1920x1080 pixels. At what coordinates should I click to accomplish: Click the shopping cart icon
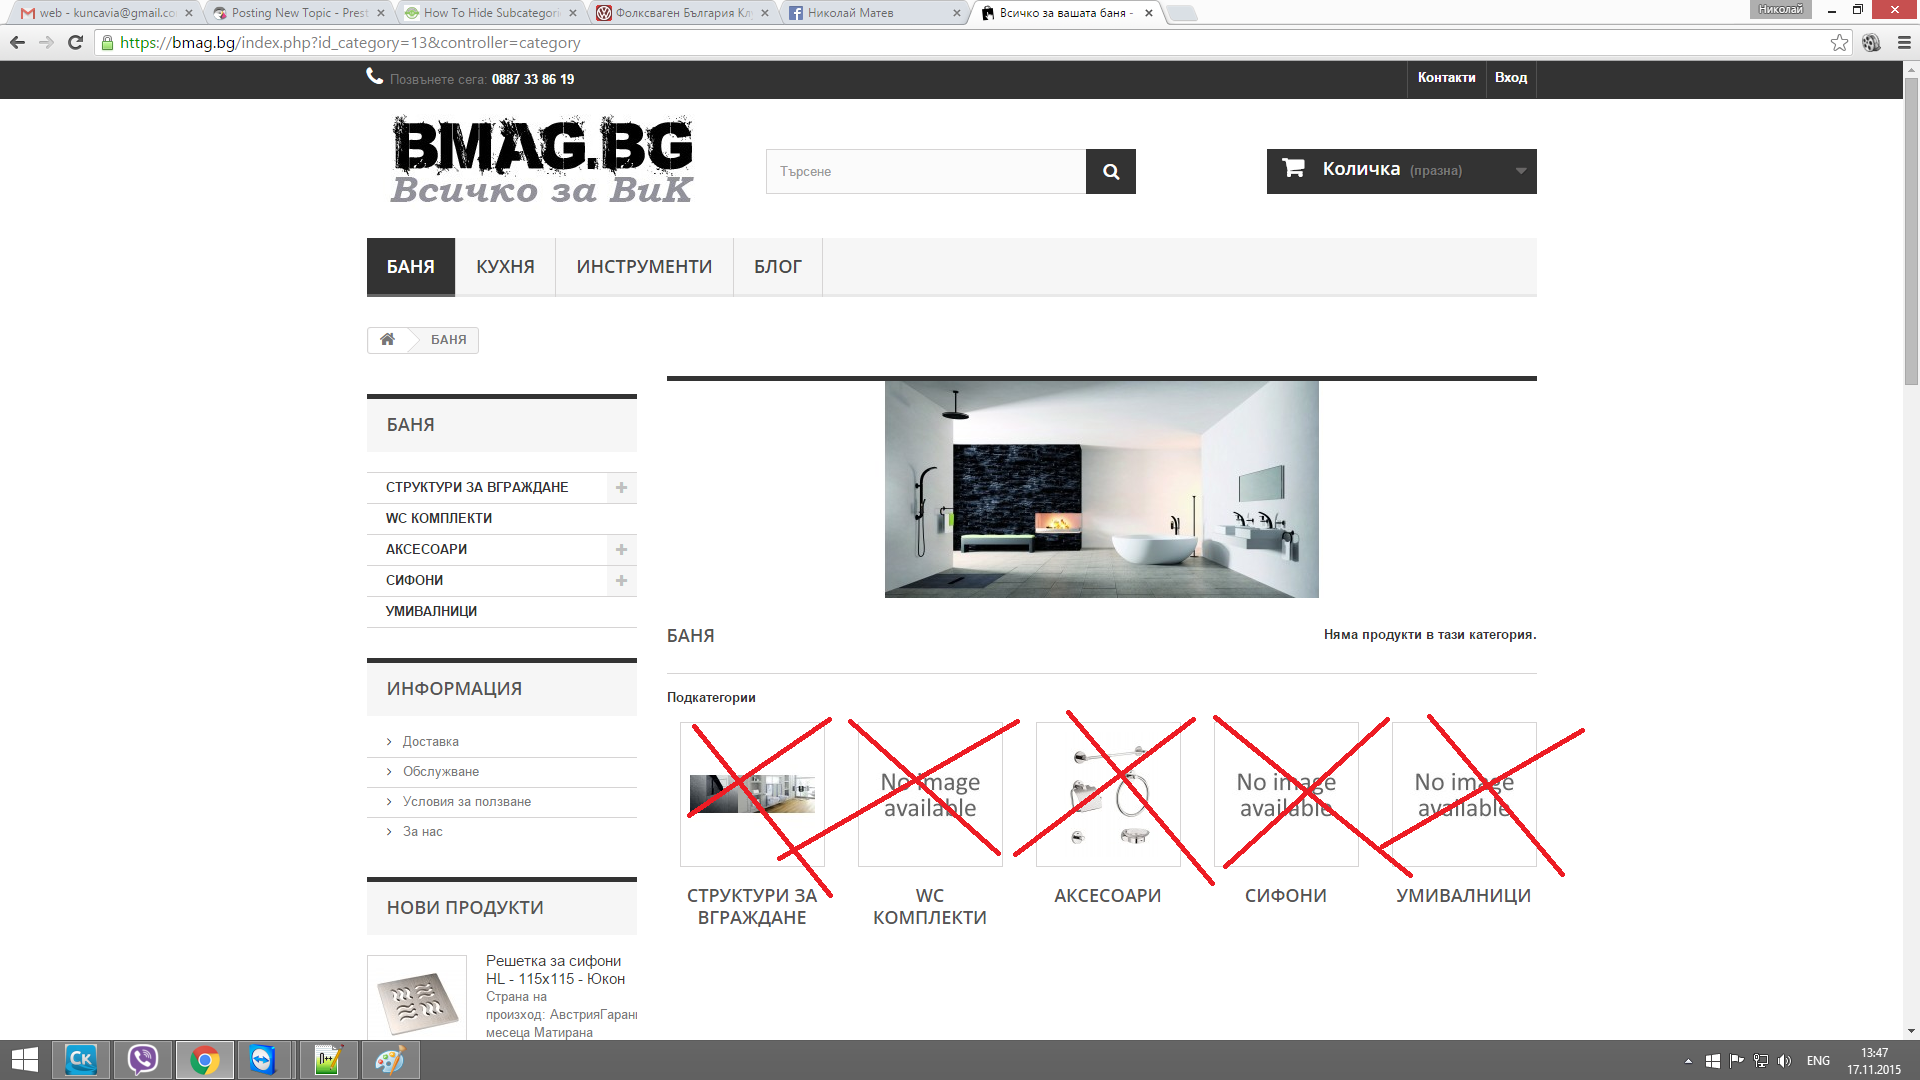click(1293, 168)
